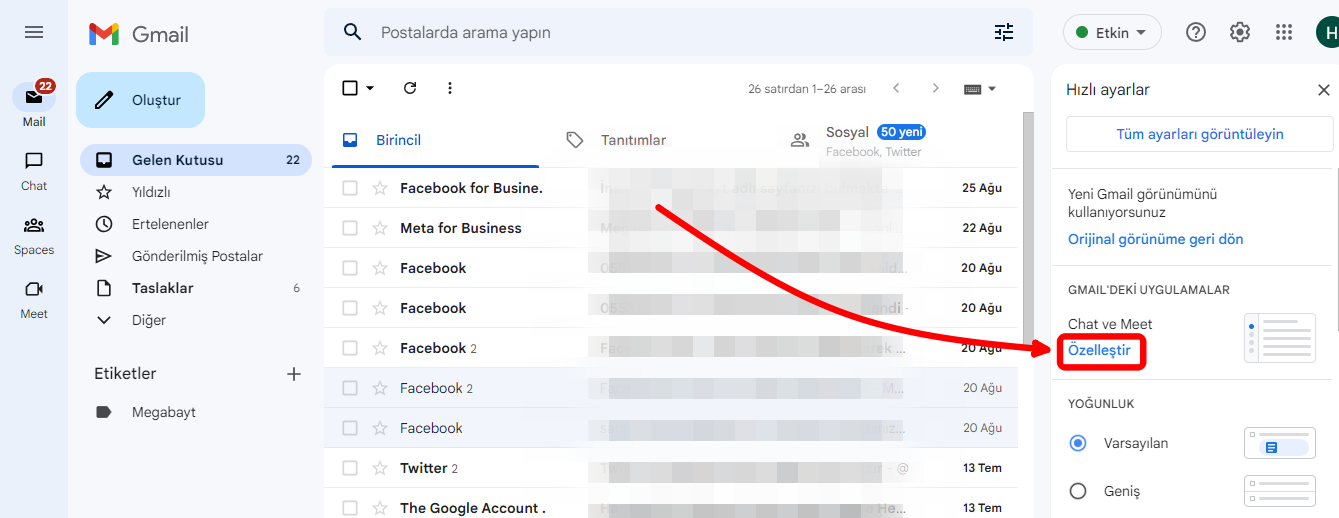Expand the Diğer section in the sidebar
This screenshot has width=1339, height=518.
point(148,320)
